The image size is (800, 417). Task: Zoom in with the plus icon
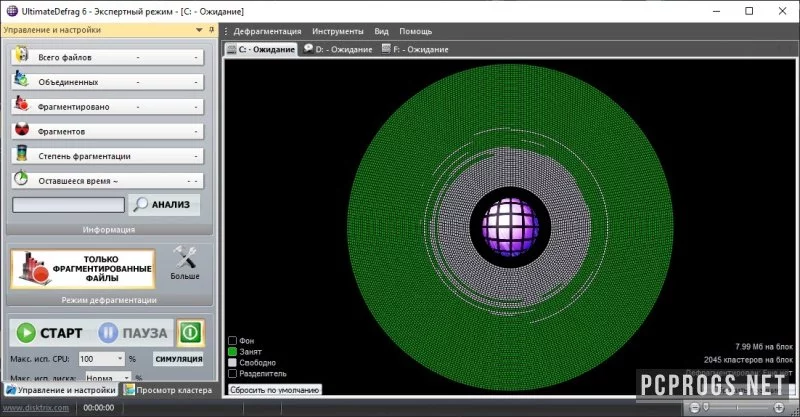pyautogui.click(x=779, y=407)
